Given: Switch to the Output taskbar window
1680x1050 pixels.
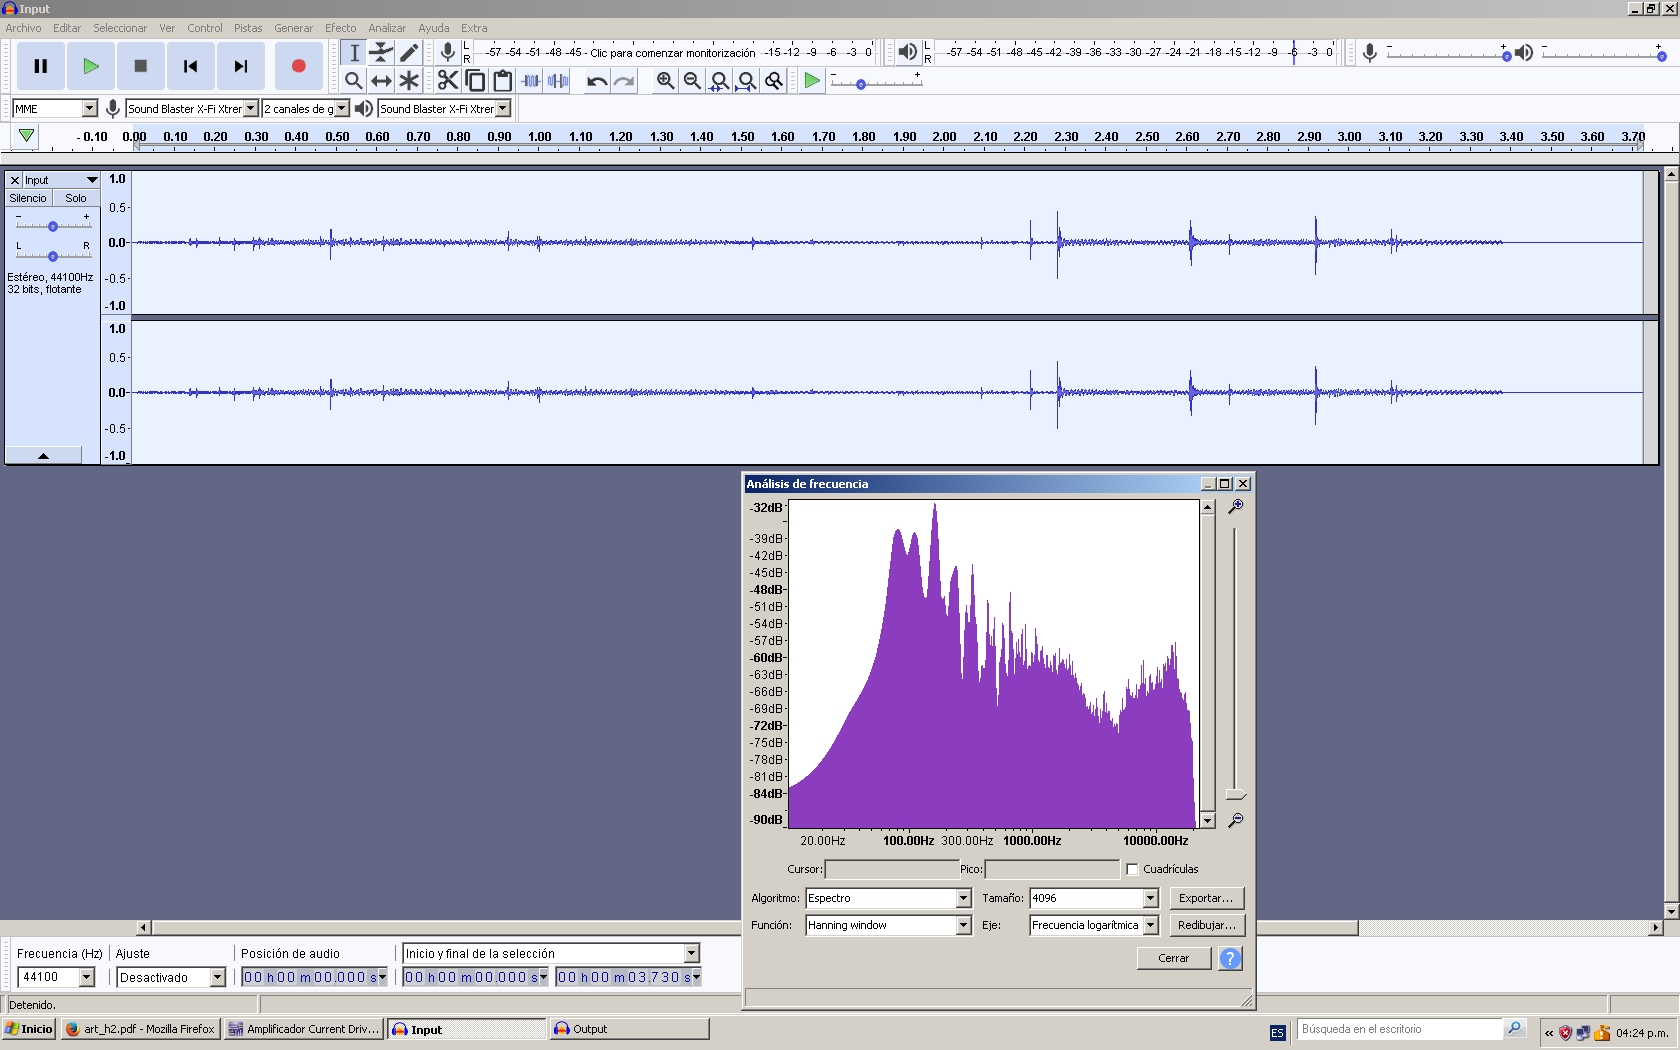Looking at the screenshot, I should (628, 1029).
